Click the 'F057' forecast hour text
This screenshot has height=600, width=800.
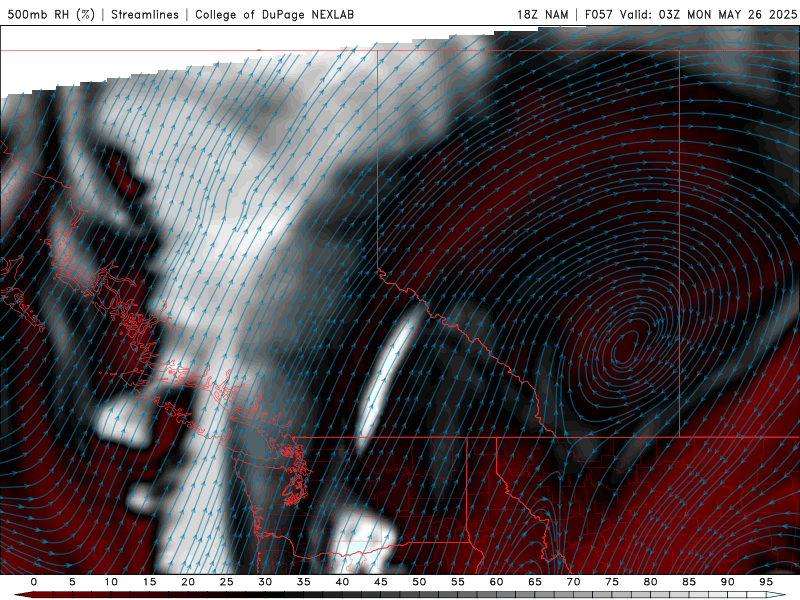[599, 14]
